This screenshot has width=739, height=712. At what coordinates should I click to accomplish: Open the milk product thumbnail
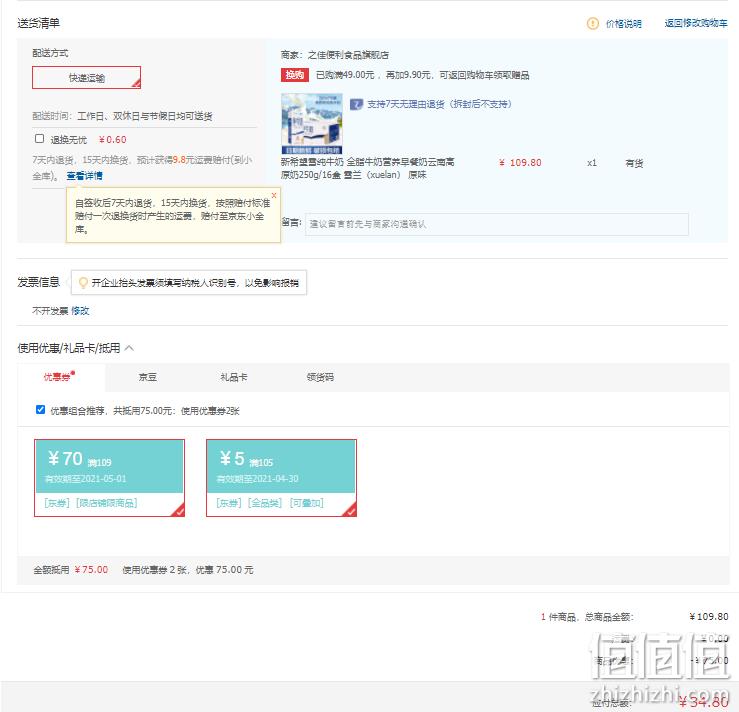pos(312,123)
